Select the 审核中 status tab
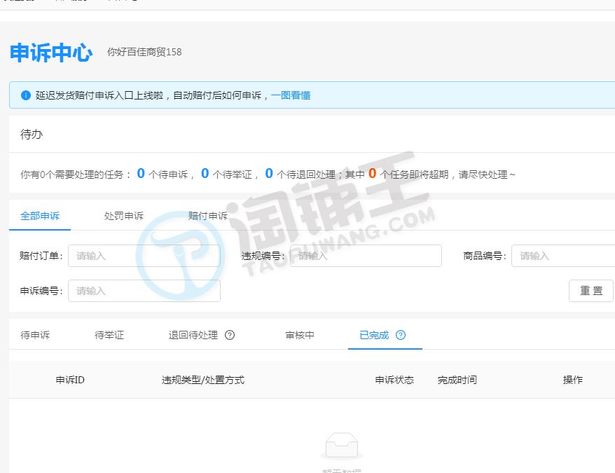This screenshot has height=473, width=615. [300, 335]
